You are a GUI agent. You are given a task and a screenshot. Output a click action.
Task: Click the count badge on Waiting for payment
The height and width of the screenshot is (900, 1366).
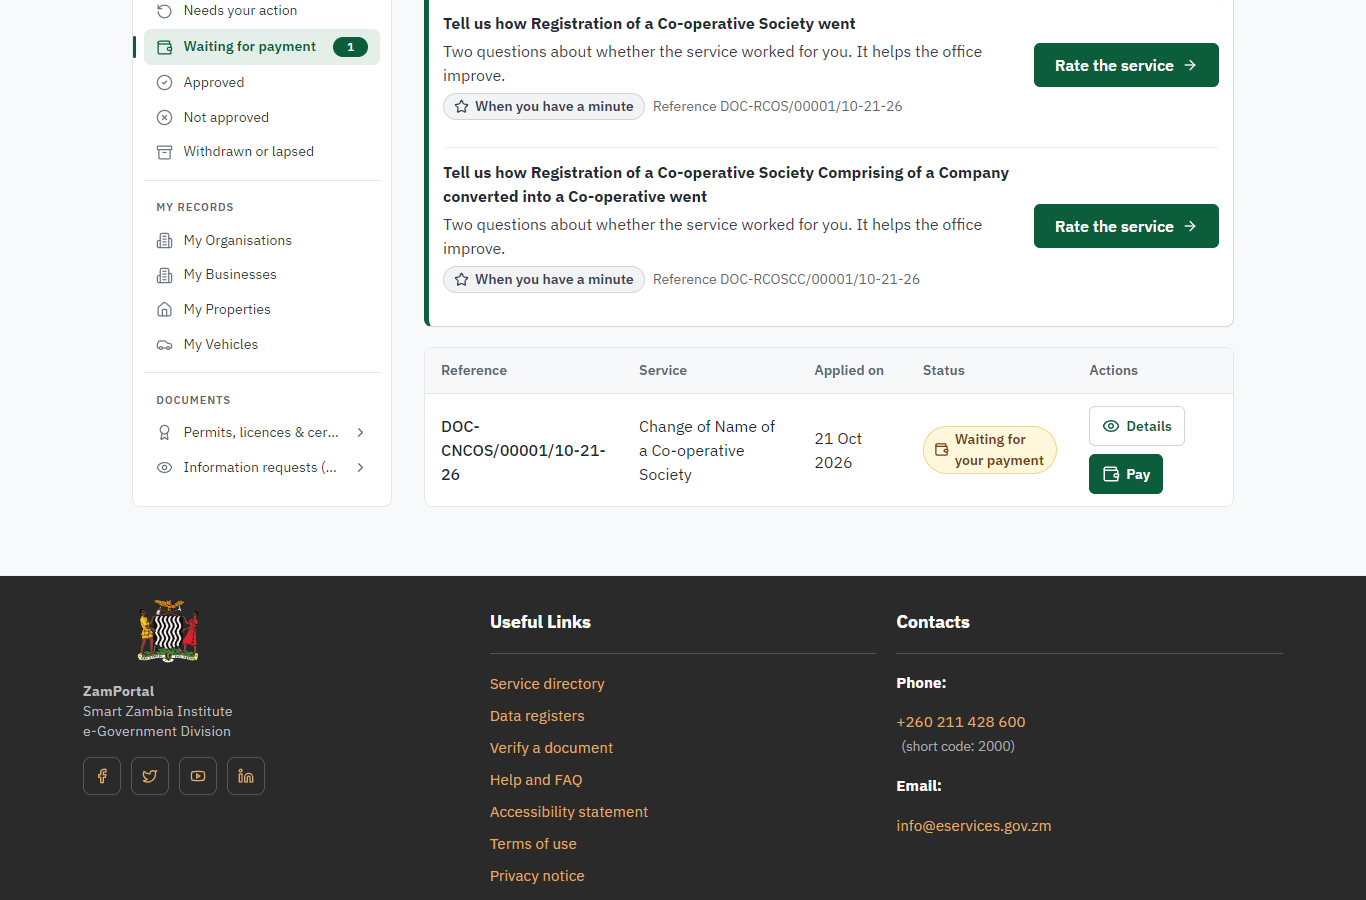[x=350, y=47]
